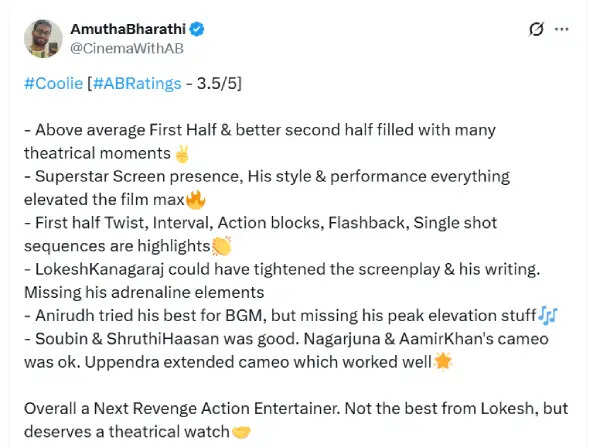Click the clapping hands emoji after 'highlights'

(x=220, y=245)
